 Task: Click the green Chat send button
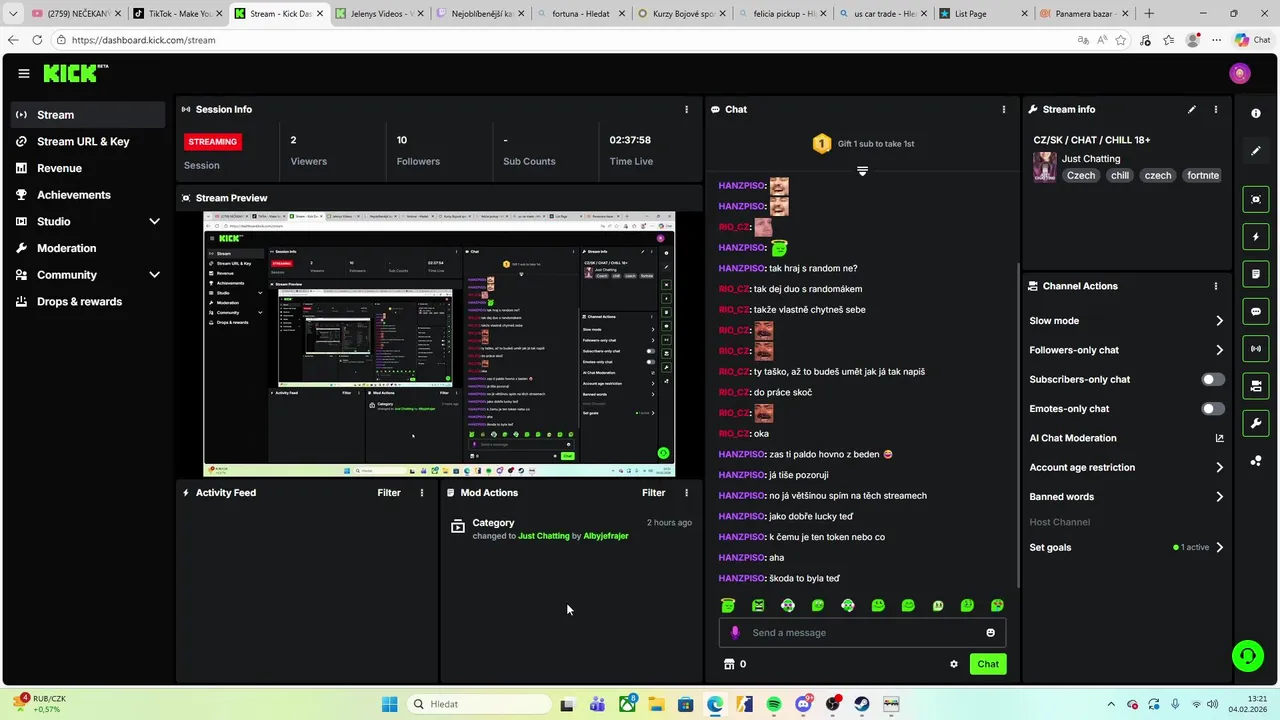pyautogui.click(x=988, y=664)
